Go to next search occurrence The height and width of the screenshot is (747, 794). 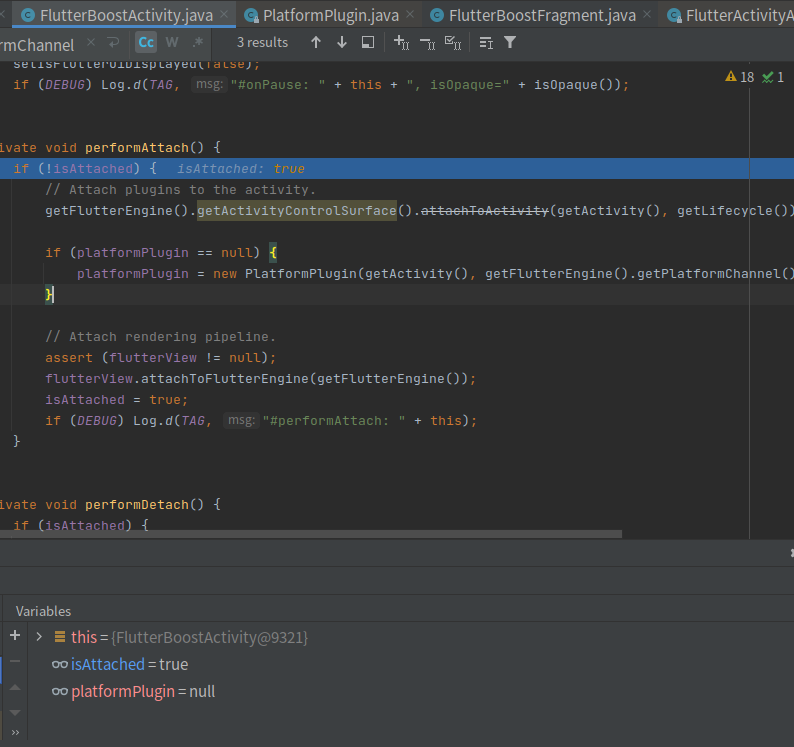click(x=342, y=43)
